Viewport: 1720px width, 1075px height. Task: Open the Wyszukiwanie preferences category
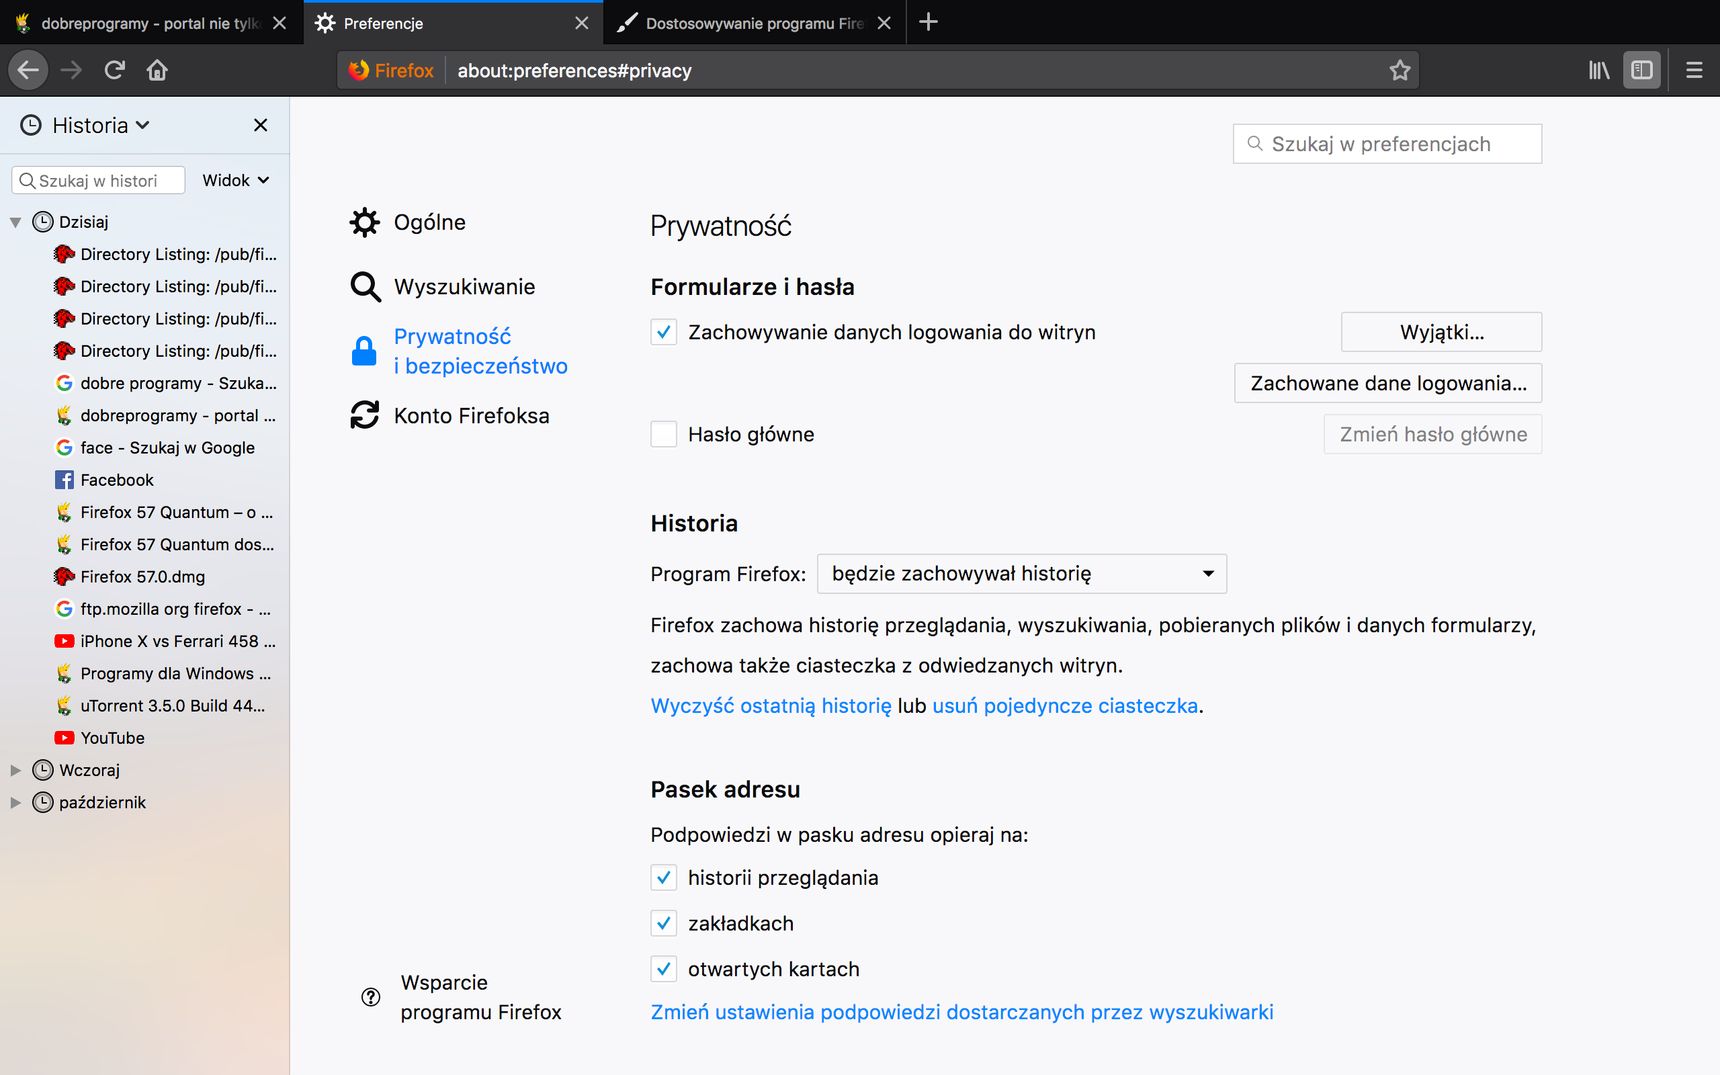tap(443, 287)
